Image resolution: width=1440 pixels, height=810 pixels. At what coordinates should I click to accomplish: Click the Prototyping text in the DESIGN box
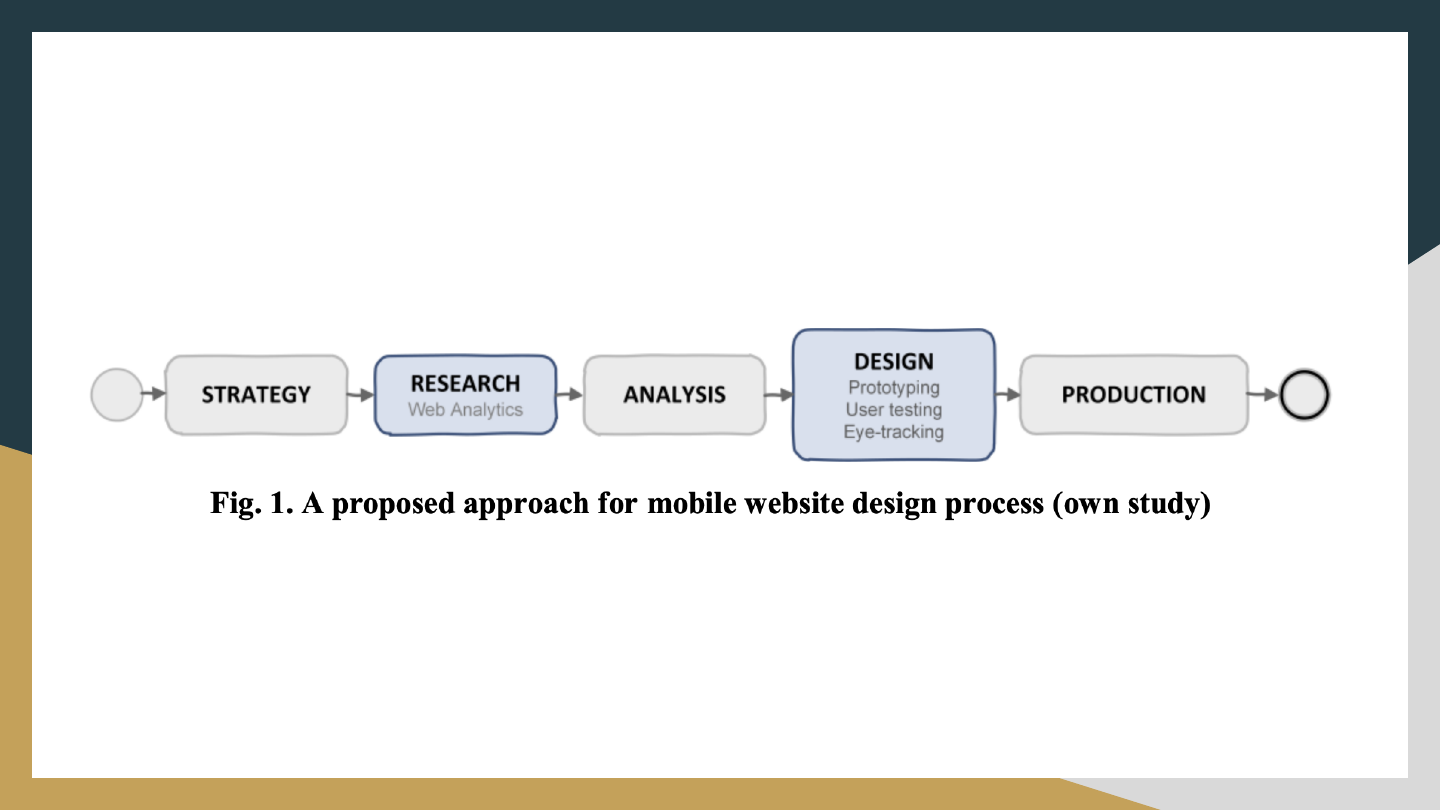[x=893, y=387]
